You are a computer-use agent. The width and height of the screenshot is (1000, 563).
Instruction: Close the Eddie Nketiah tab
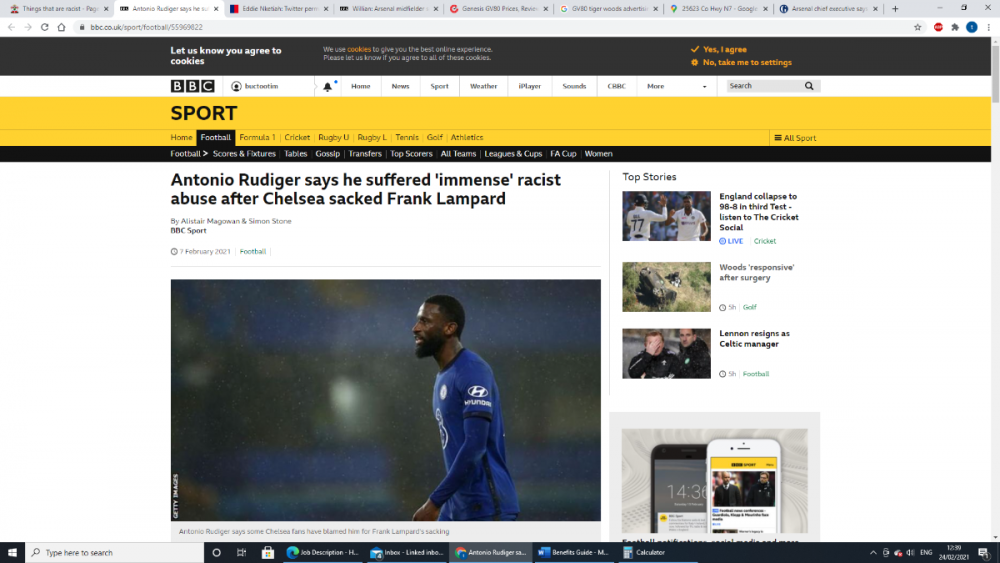(x=326, y=9)
